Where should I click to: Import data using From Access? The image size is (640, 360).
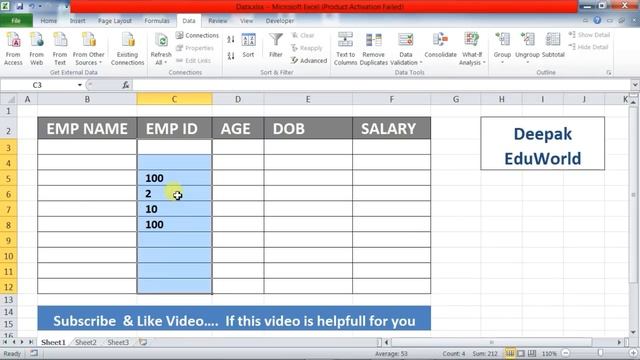pos(13,49)
